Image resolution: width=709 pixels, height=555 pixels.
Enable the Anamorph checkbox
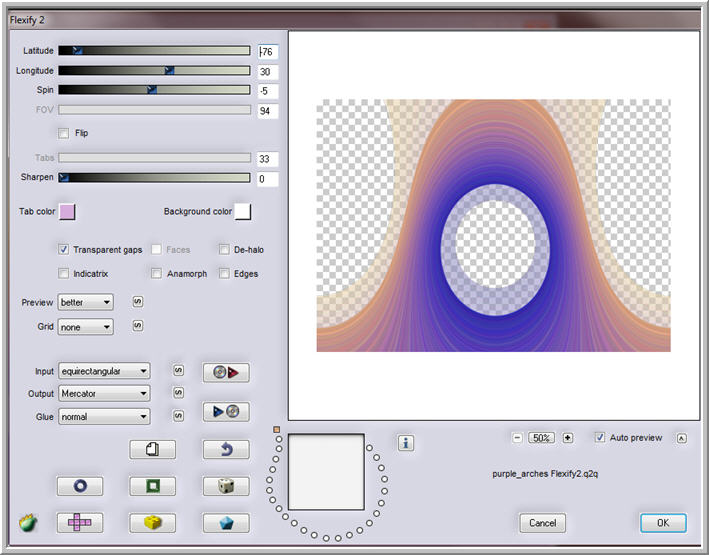[156, 273]
